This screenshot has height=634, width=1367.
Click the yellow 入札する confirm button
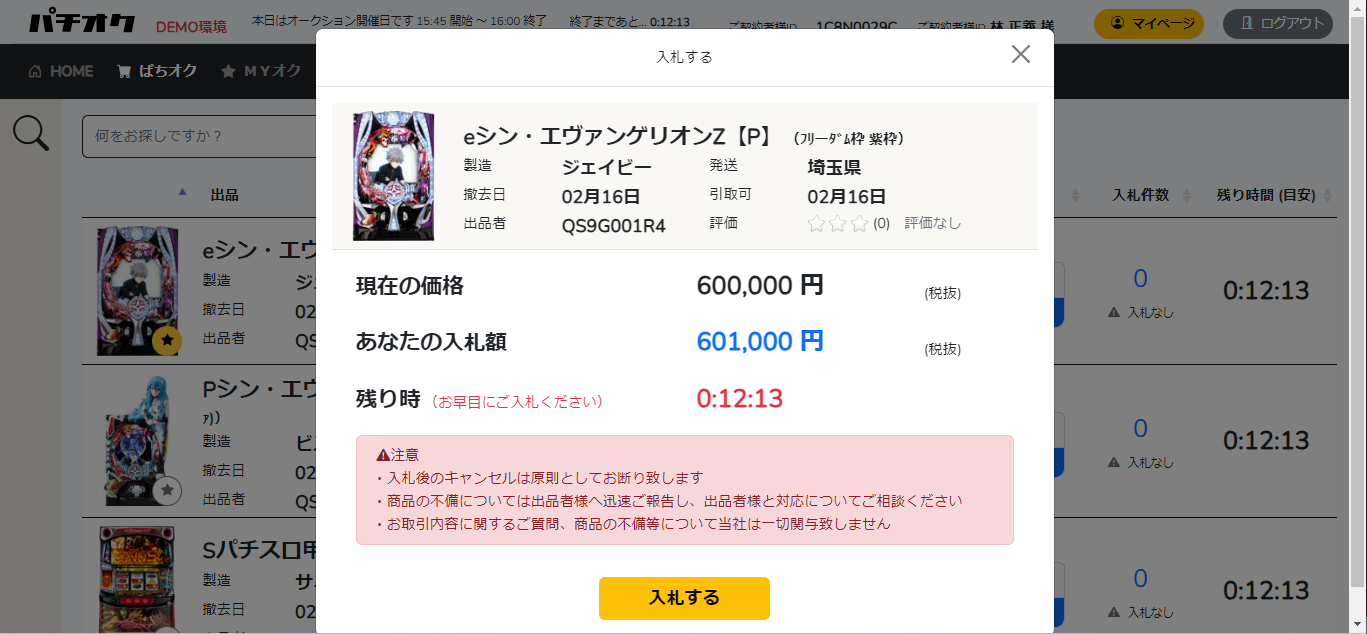click(x=684, y=598)
